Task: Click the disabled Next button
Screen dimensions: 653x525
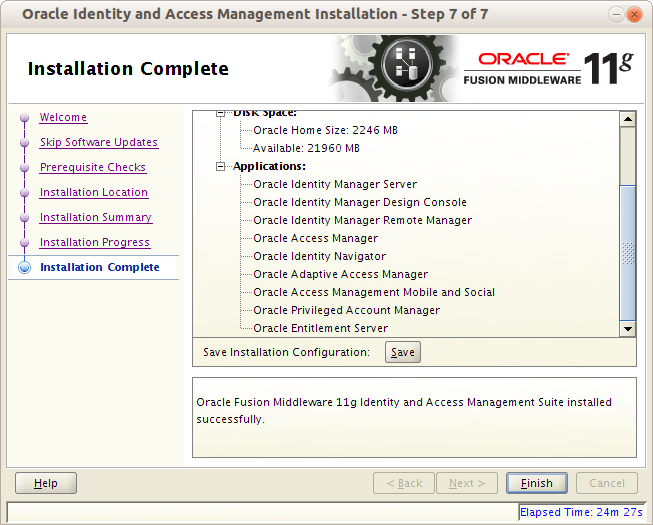Action: pos(467,483)
